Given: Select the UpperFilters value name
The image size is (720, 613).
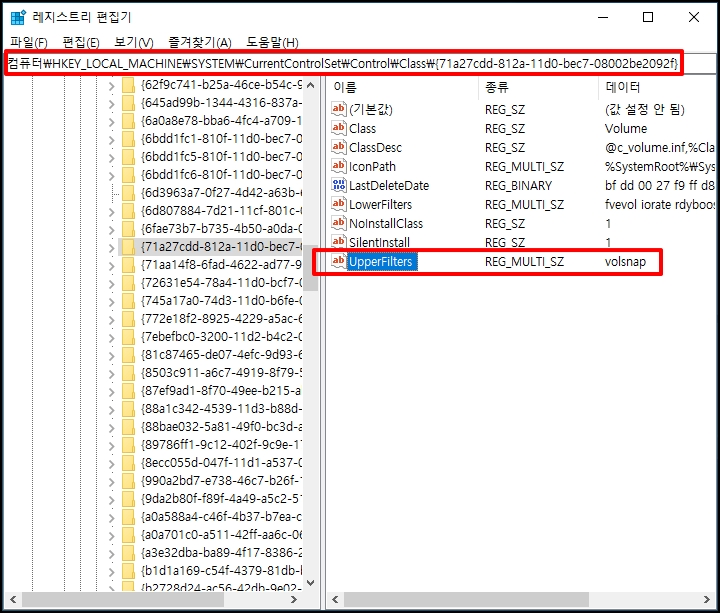Looking at the screenshot, I should click(382, 261).
